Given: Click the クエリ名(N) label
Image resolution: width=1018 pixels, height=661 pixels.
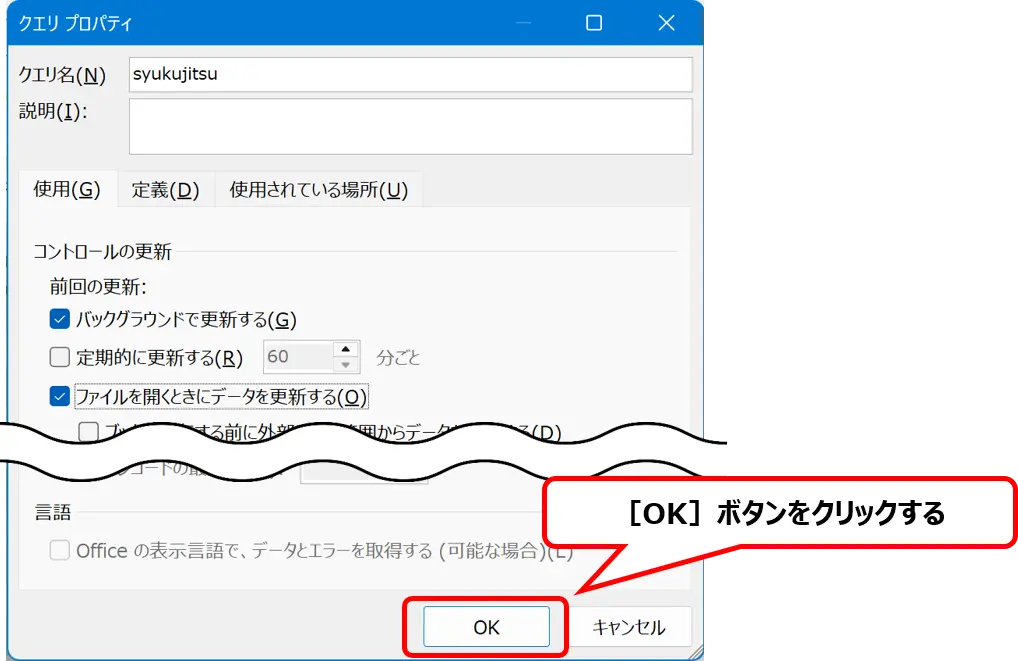Looking at the screenshot, I should pyautogui.click(x=62, y=75).
